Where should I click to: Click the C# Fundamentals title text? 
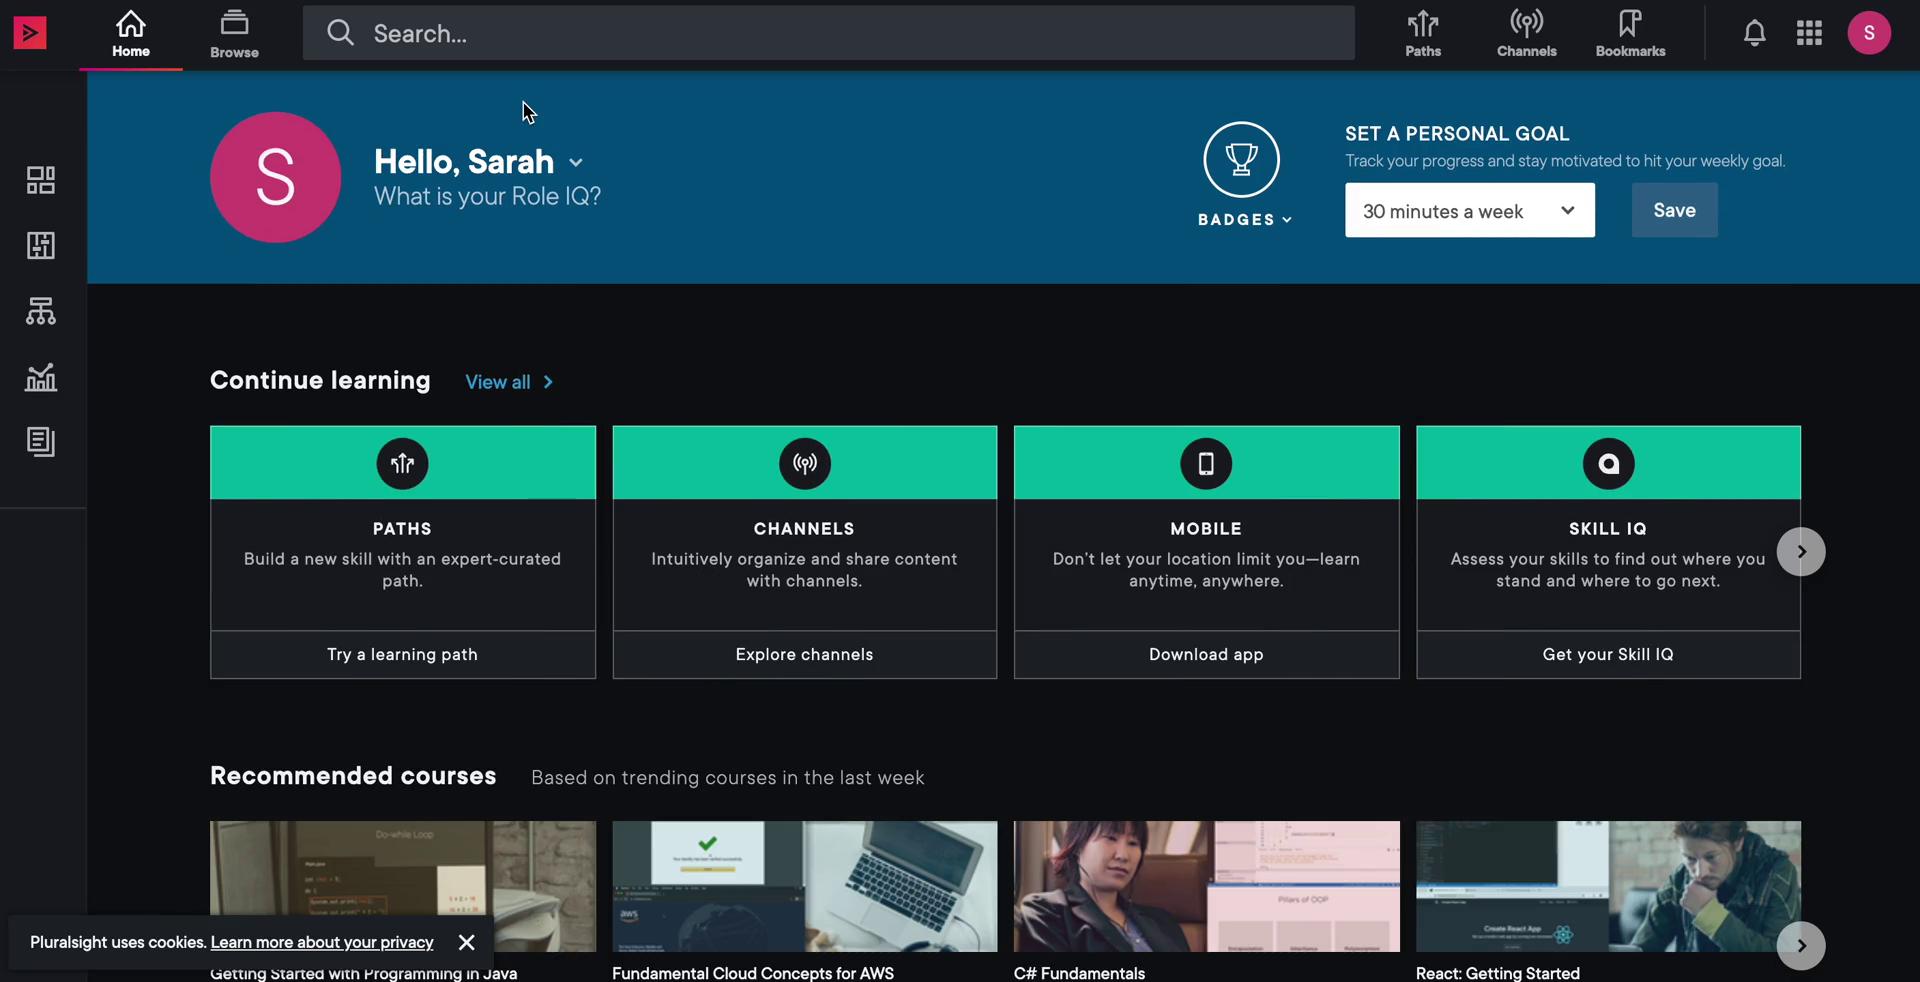click(x=1080, y=973)
